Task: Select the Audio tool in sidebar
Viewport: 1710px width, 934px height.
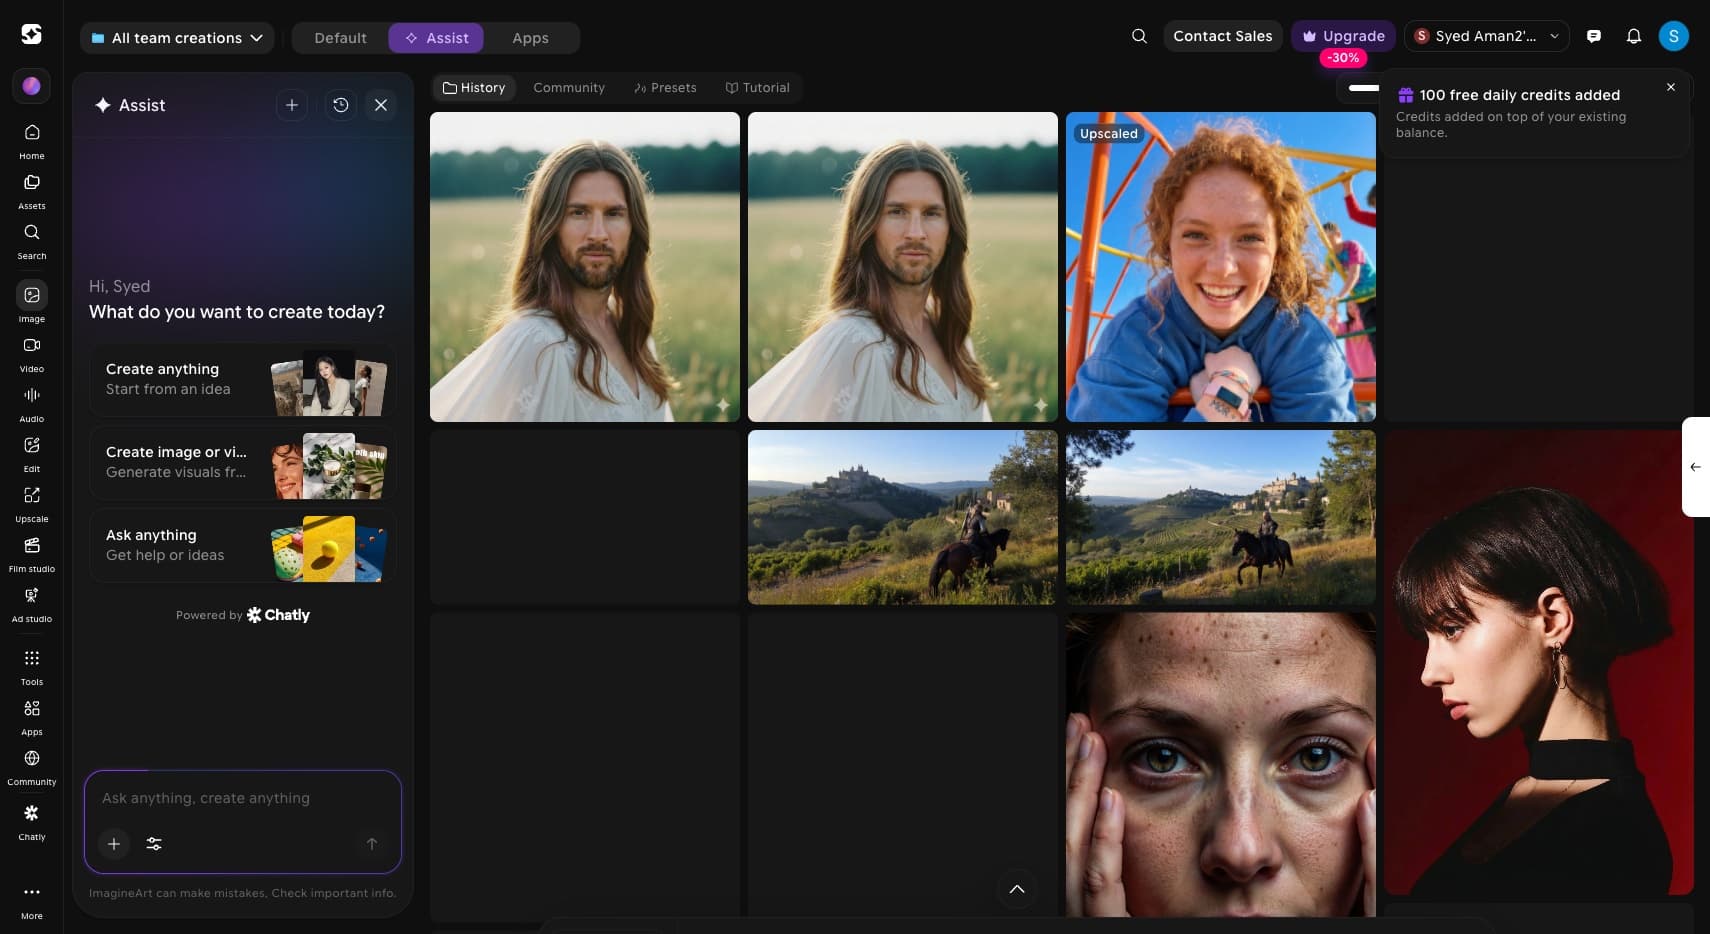Action: point(32,404)
